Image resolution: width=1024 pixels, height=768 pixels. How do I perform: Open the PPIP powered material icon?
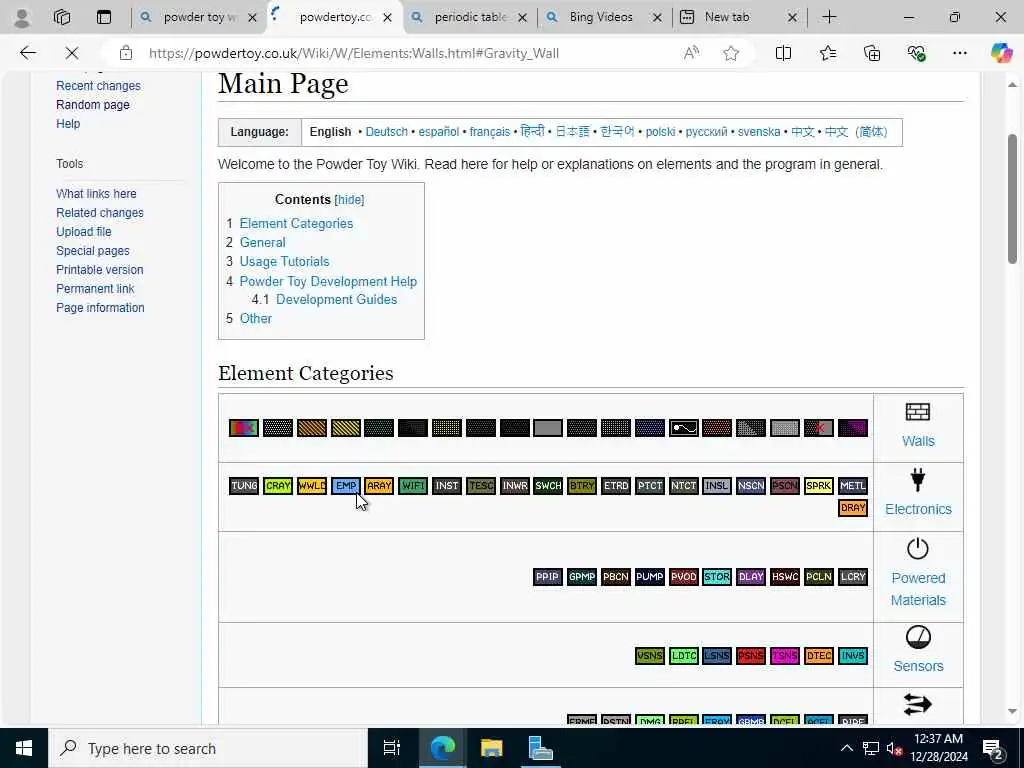[548, 577]
